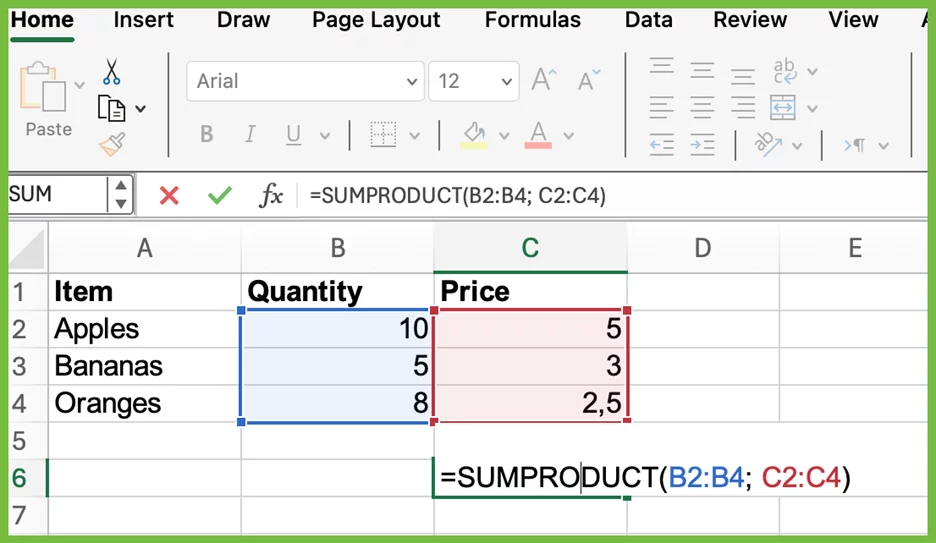Open the Page Layout tab
The height and width of the screenshot is (543, 936).
point(376,20)
